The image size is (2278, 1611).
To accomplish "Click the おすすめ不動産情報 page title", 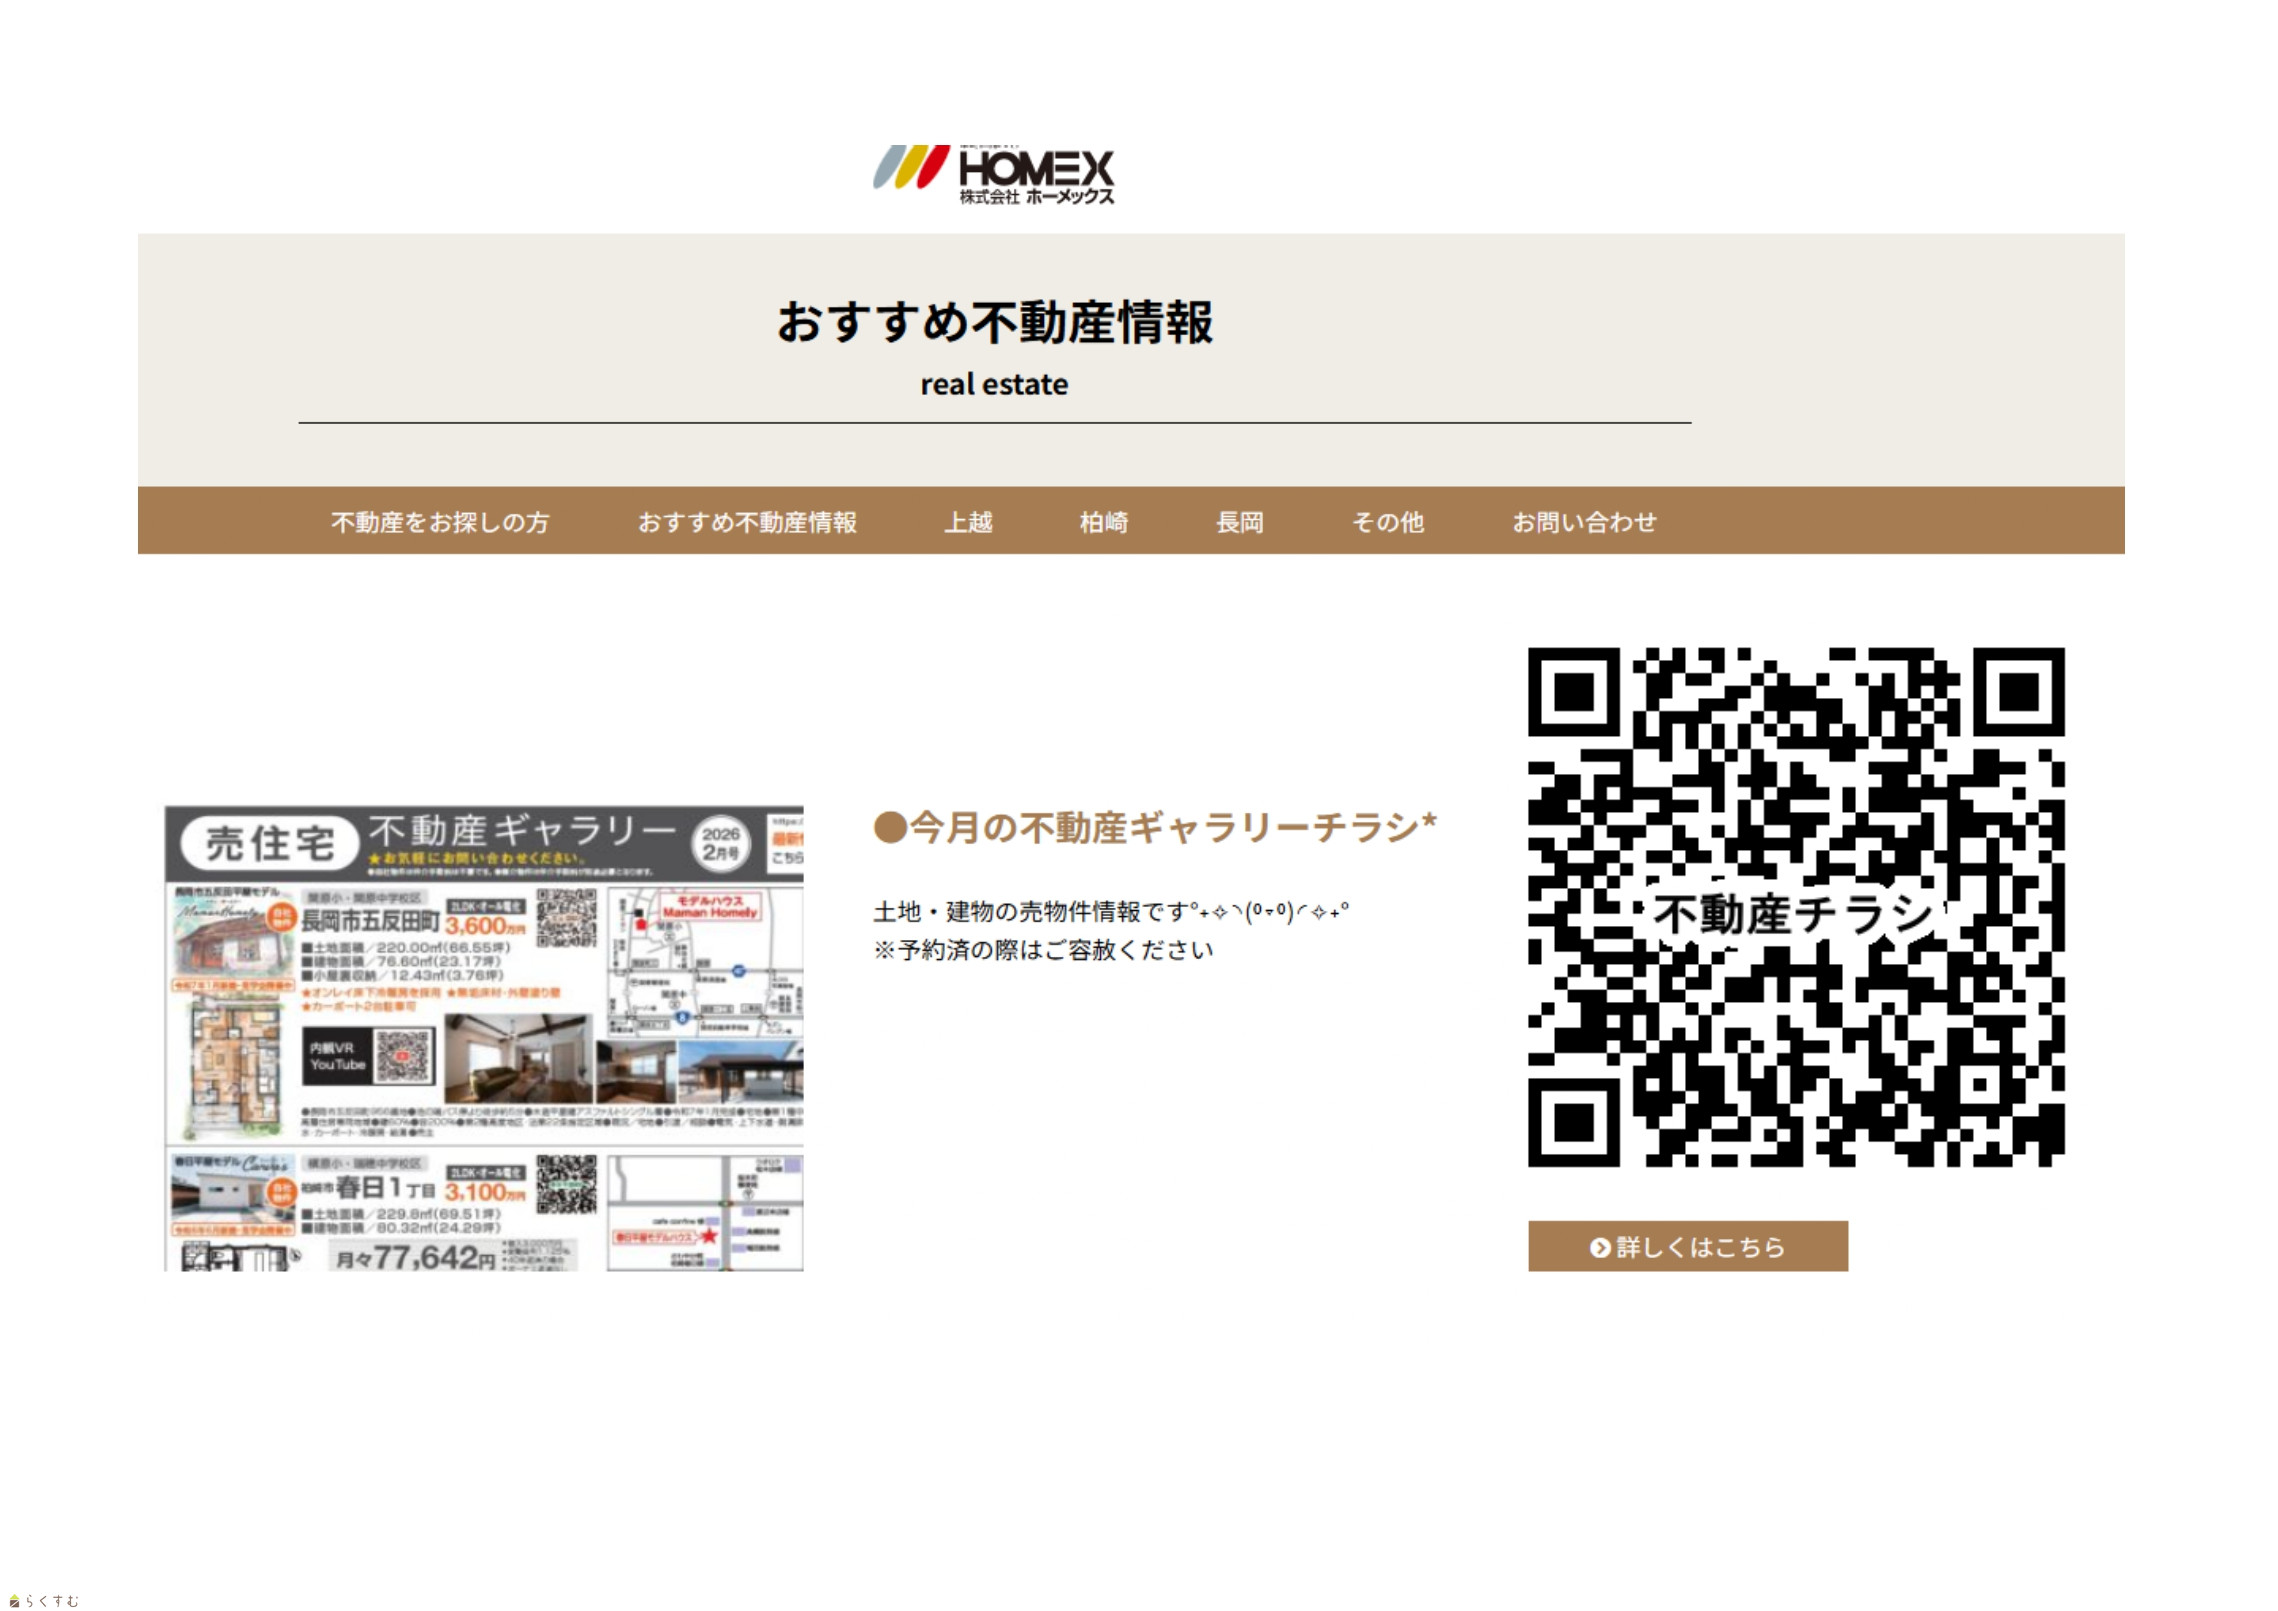I will [994, 323].
